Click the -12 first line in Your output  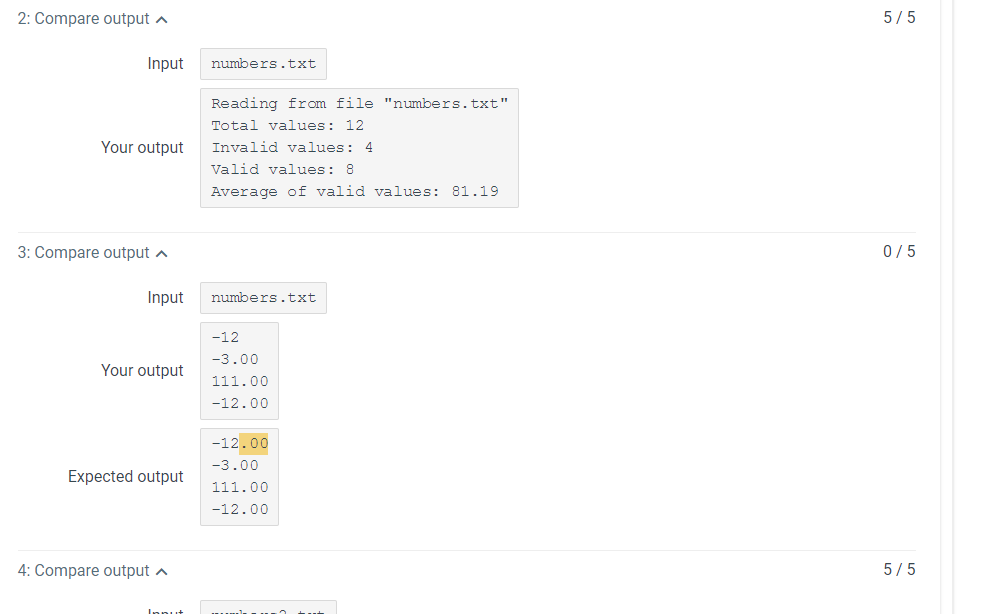tap(225, 338)
